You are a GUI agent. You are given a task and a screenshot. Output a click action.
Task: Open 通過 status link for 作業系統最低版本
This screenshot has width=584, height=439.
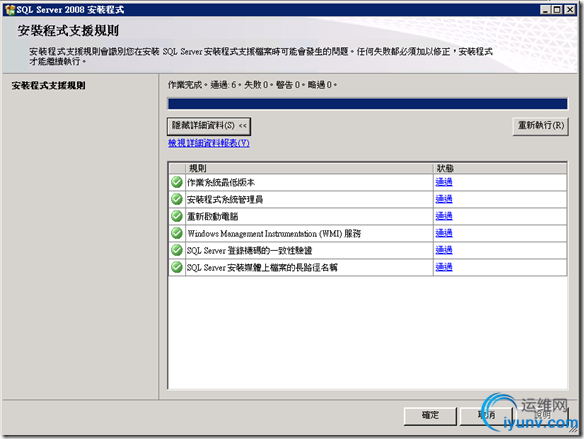(444, 182)
